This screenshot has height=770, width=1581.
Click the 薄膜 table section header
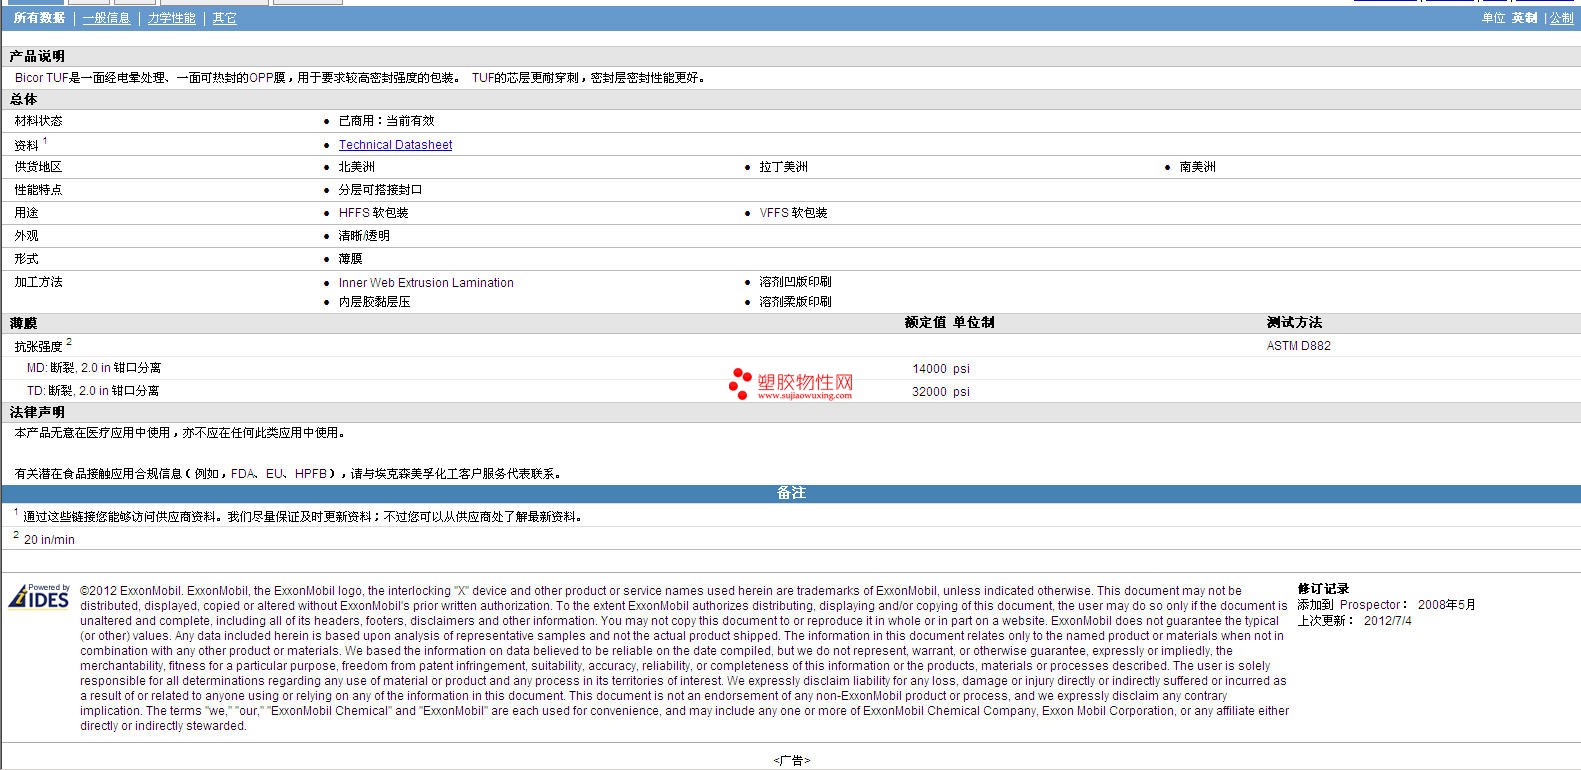tap(24, 323)
